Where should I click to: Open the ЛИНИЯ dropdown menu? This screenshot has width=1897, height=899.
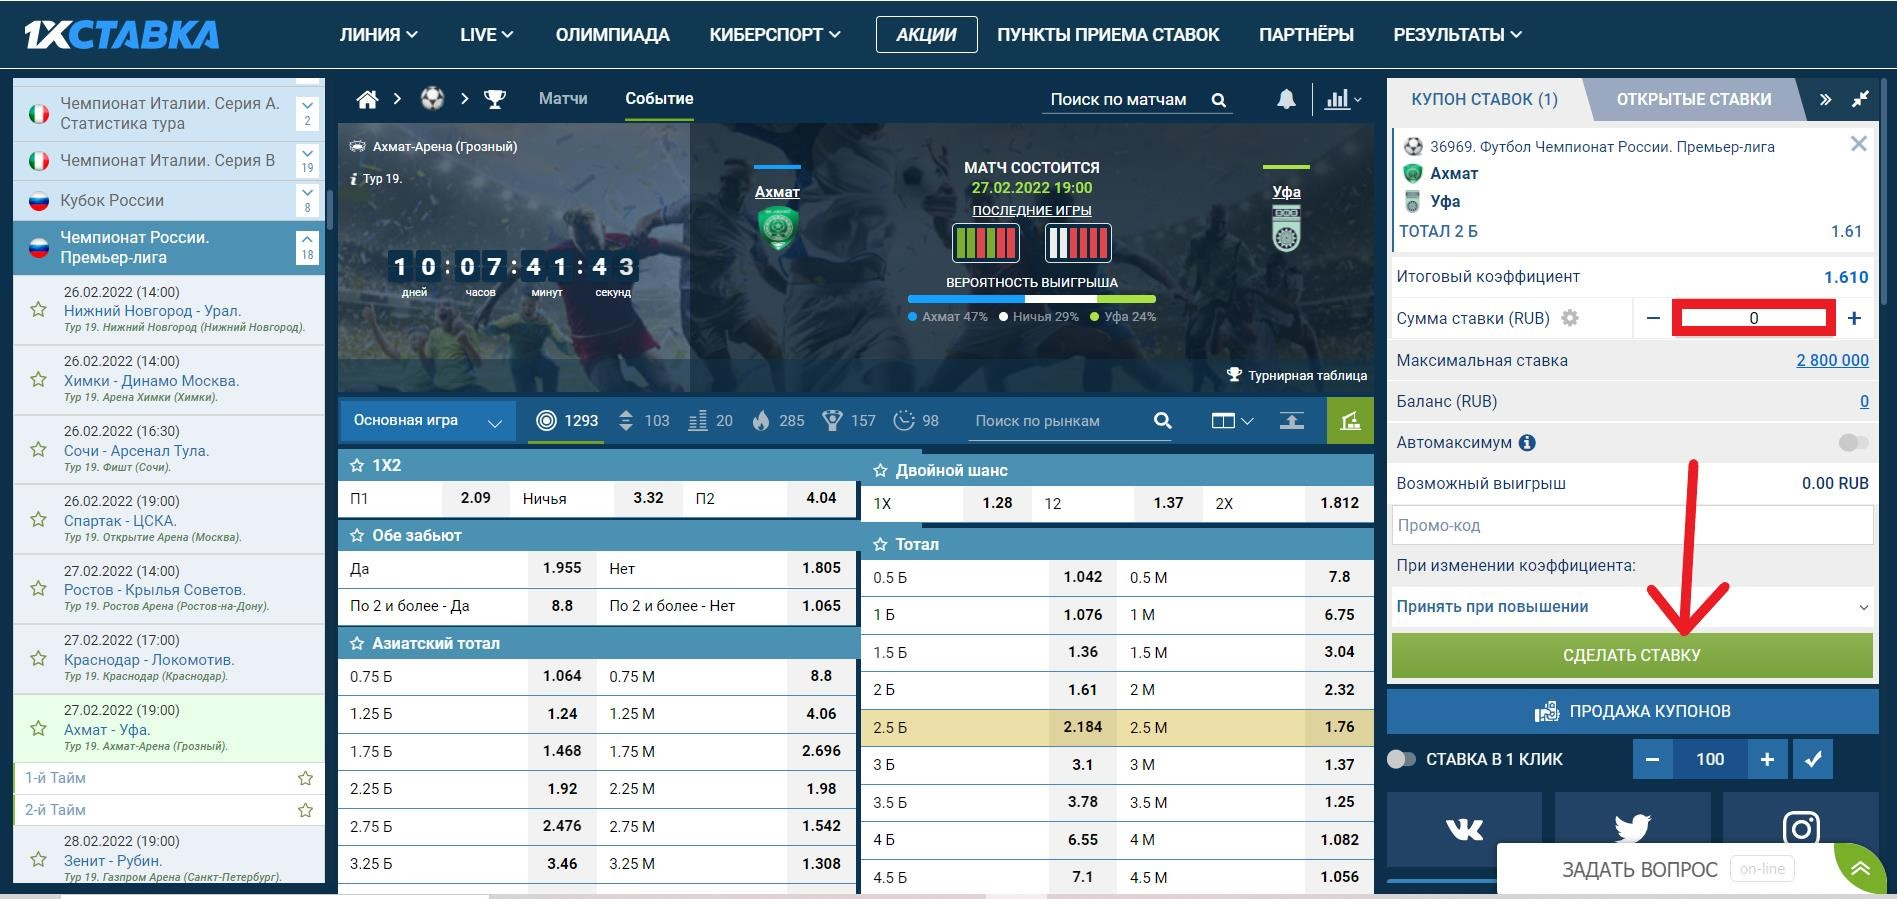click(x=379, y=34)
